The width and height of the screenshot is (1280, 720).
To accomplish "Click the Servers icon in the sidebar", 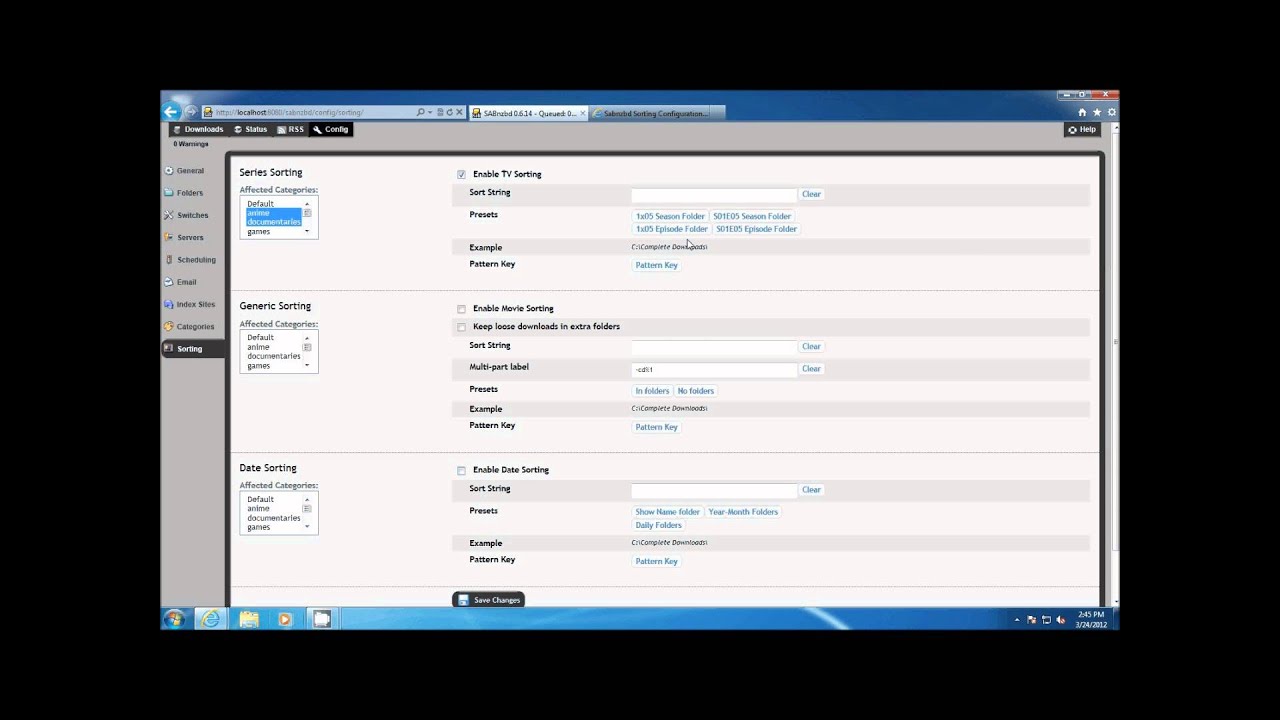I will [x=168, y=237].
